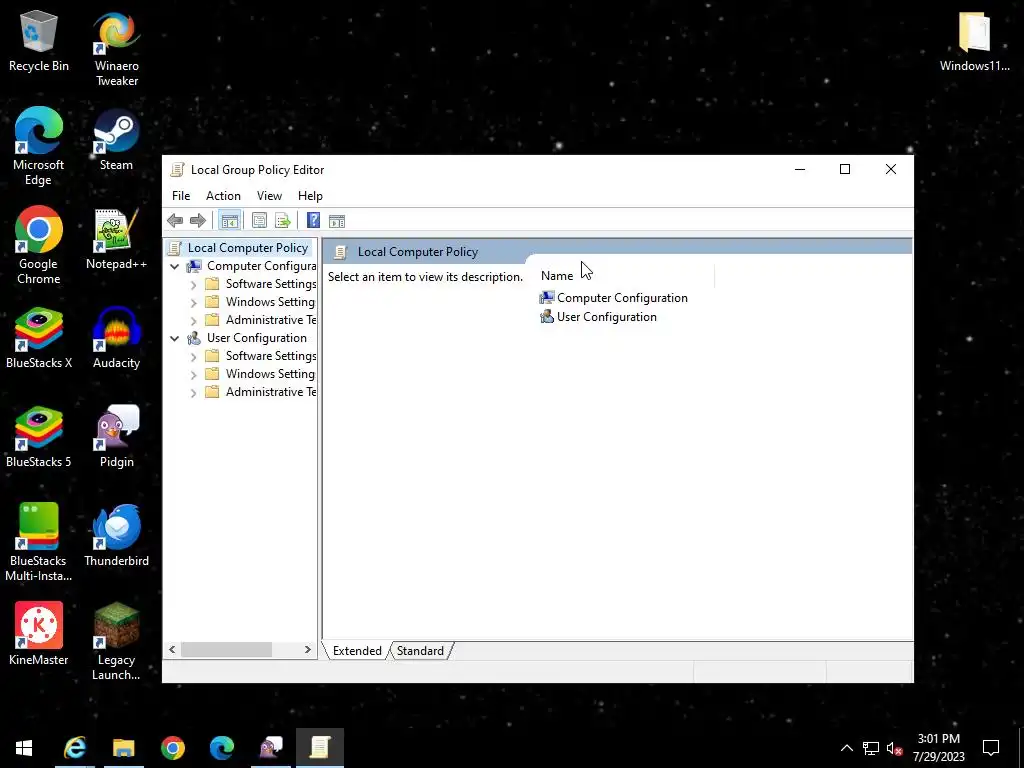
Task: Select BlueStacks Multi-Instance desktop icon
Action: pyautogui.click(x=39, y=543)
